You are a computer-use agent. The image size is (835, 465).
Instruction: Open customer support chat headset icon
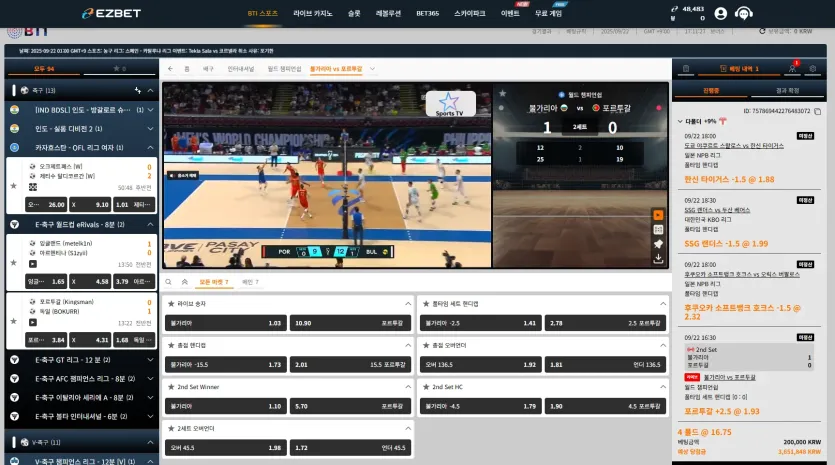point(743,13)
